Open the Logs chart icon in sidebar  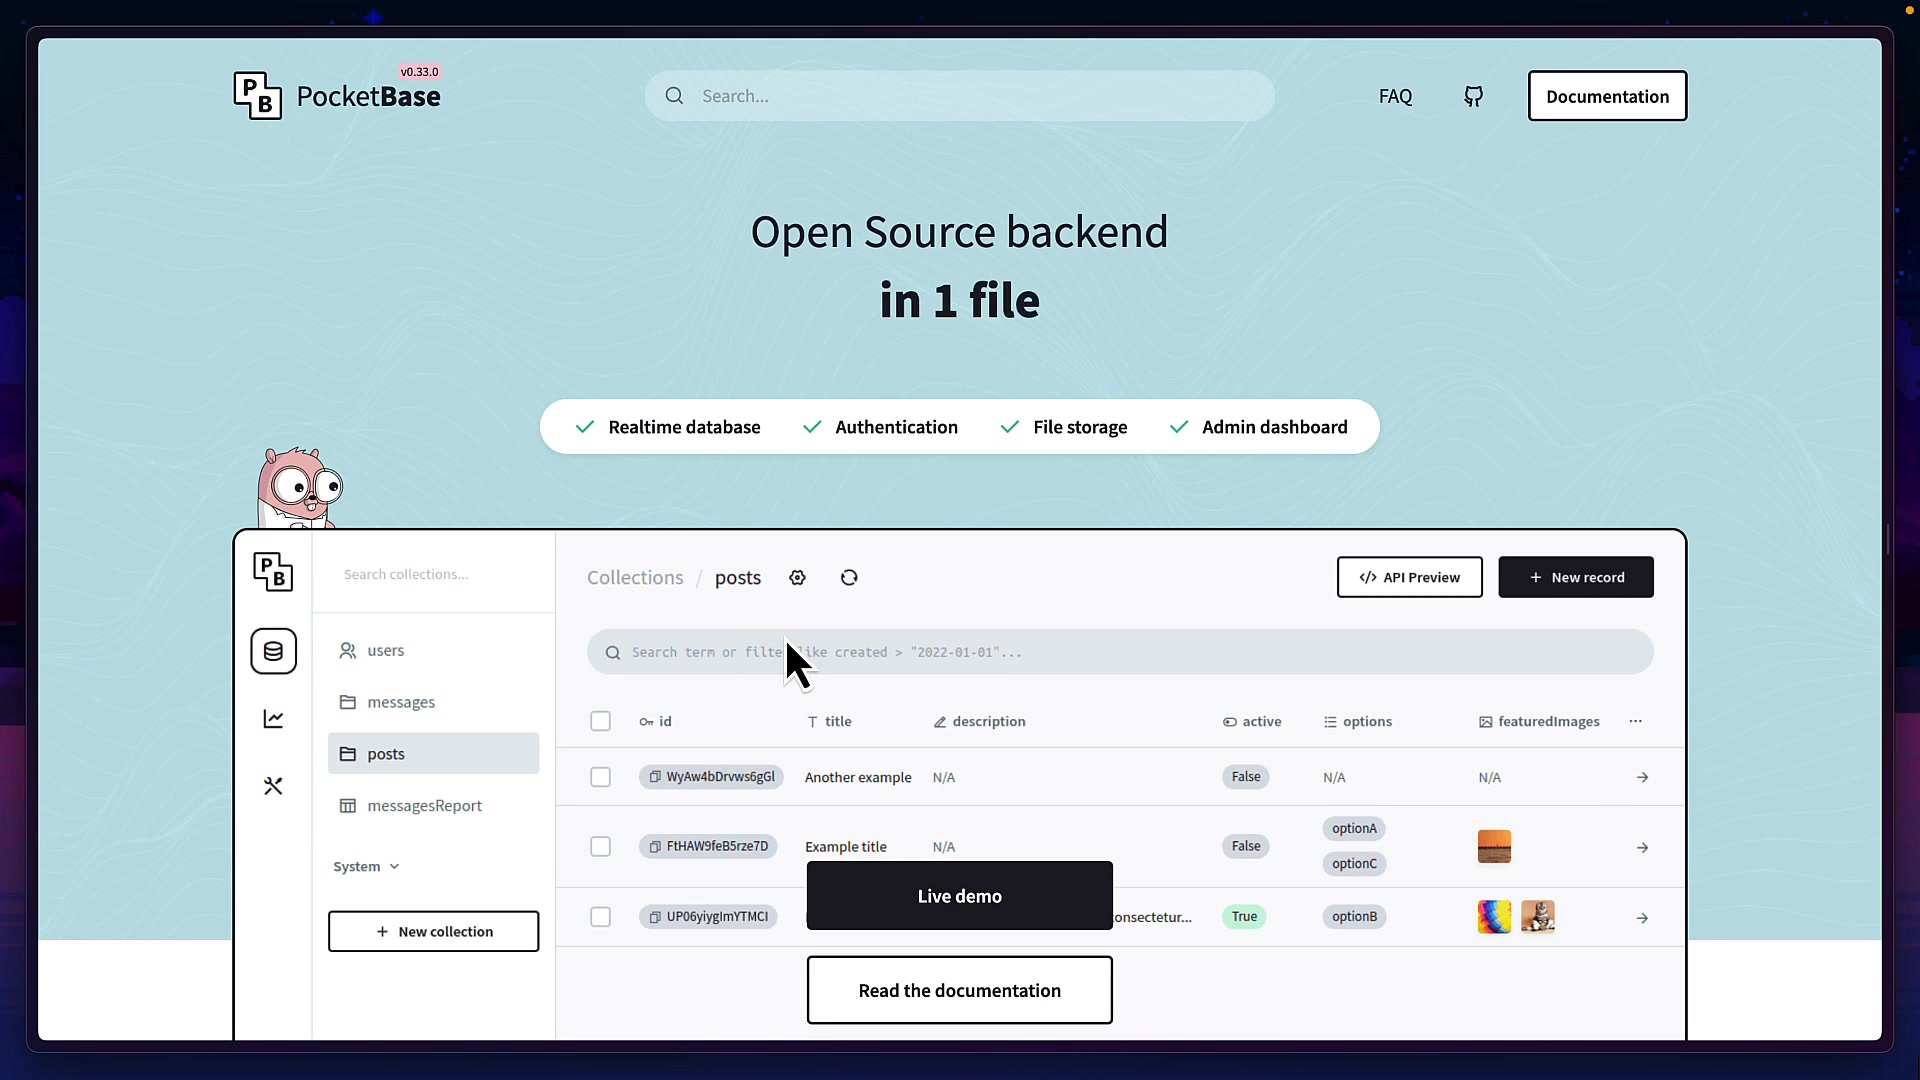(x=273, y=719)
